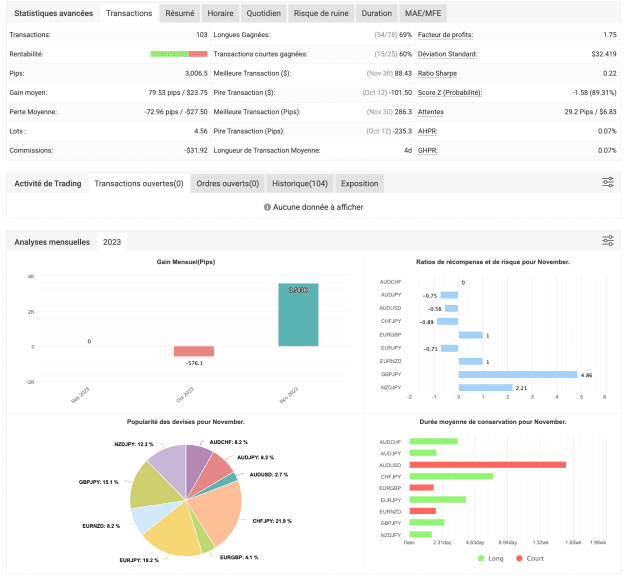Click the Pips value '3,006.5'

pyautogui.click(x=196, y=73)
